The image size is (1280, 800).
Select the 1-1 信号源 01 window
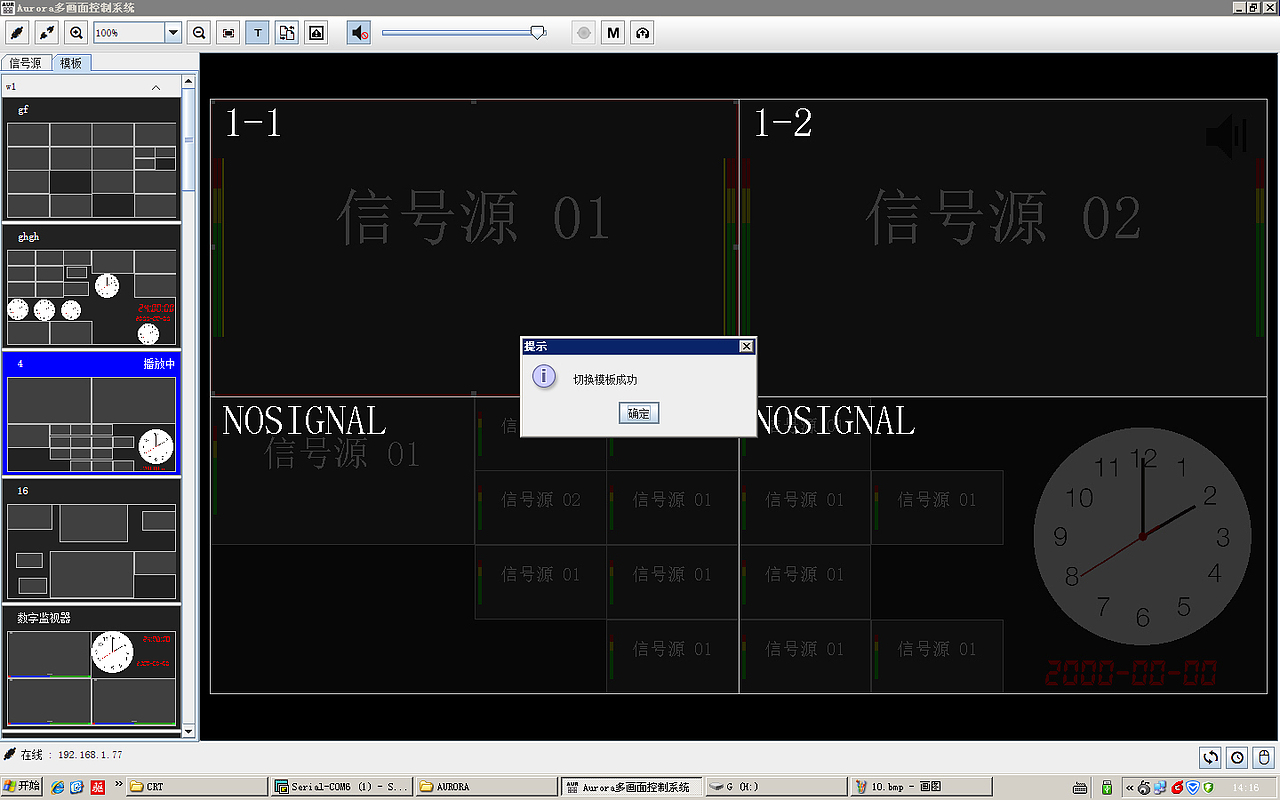point(474,247)
